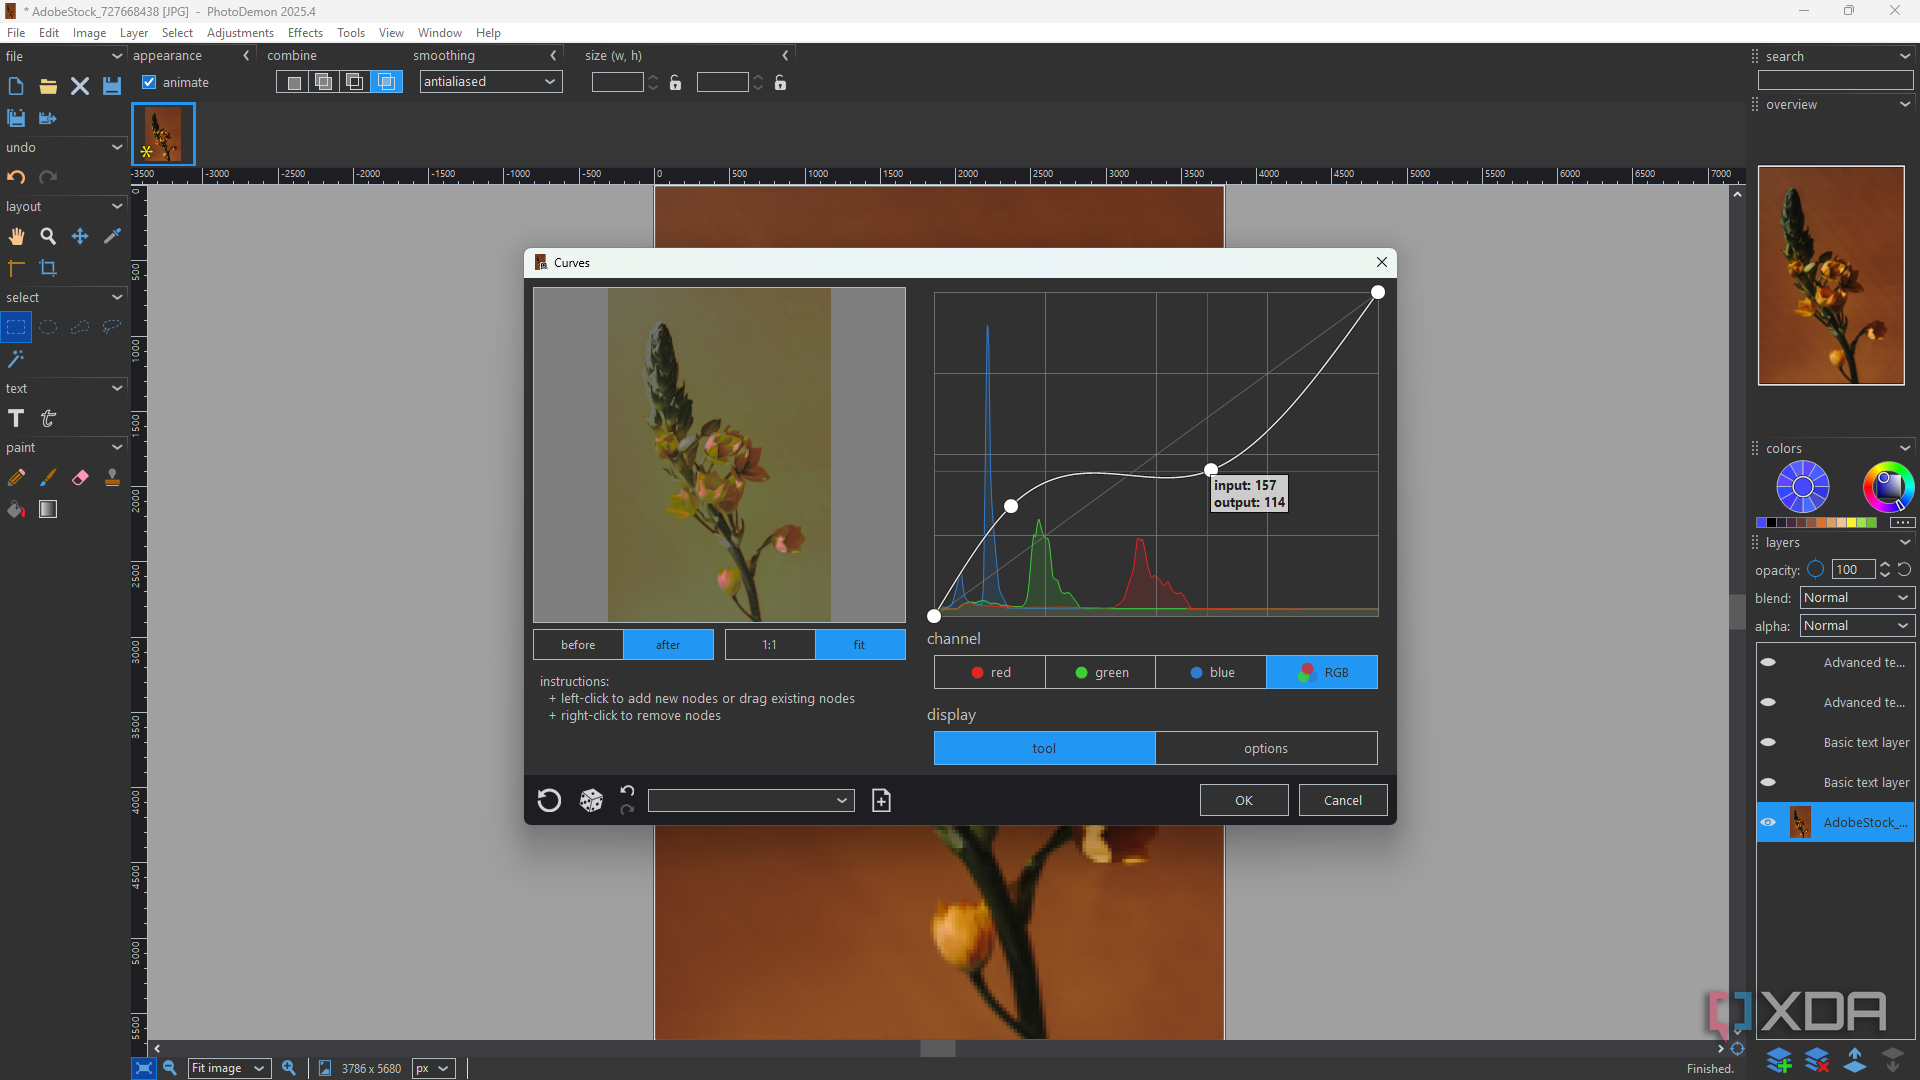Image resolution: width=1920 pixels, height=1080 pixels.
Task: Click the save preset icon in Curves
Action: pos(881,800)
